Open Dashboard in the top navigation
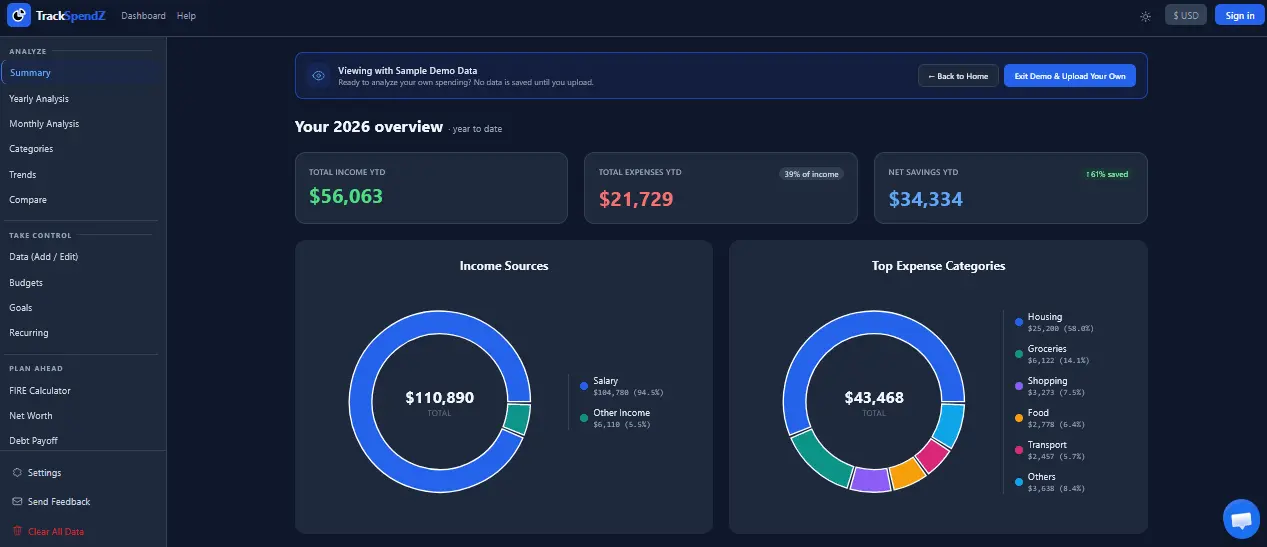The height and width of the screenshot is (547, 1267). [x=143, y=16]
